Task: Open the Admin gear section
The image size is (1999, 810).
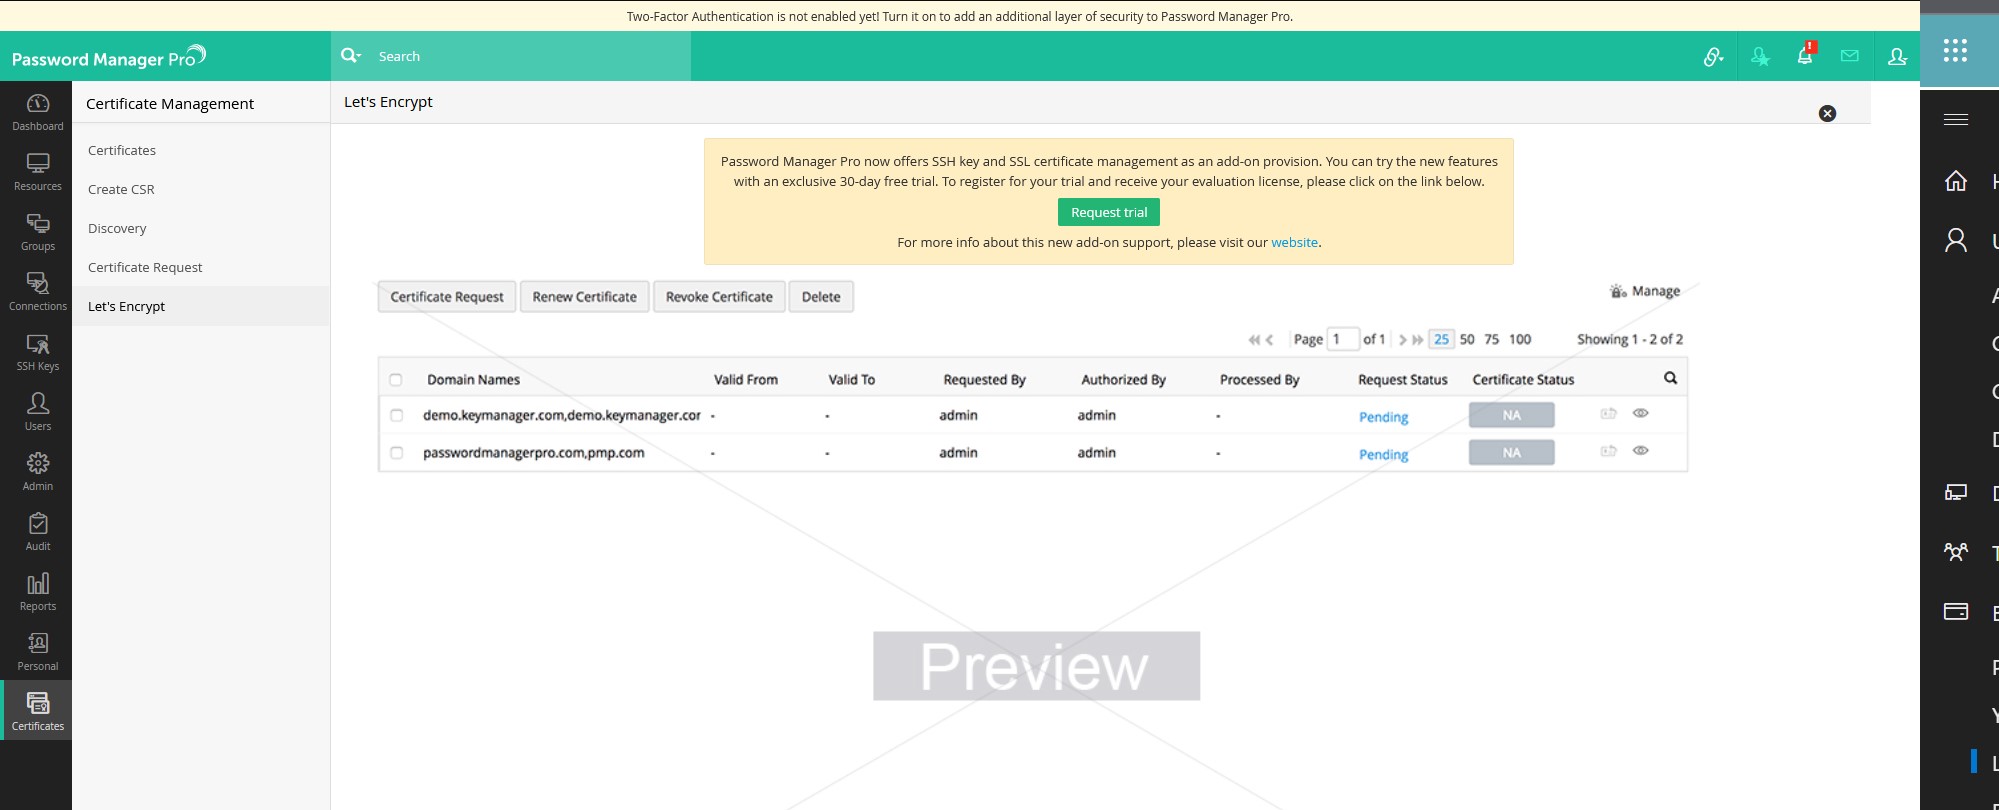Action: (x=37, y=472)
